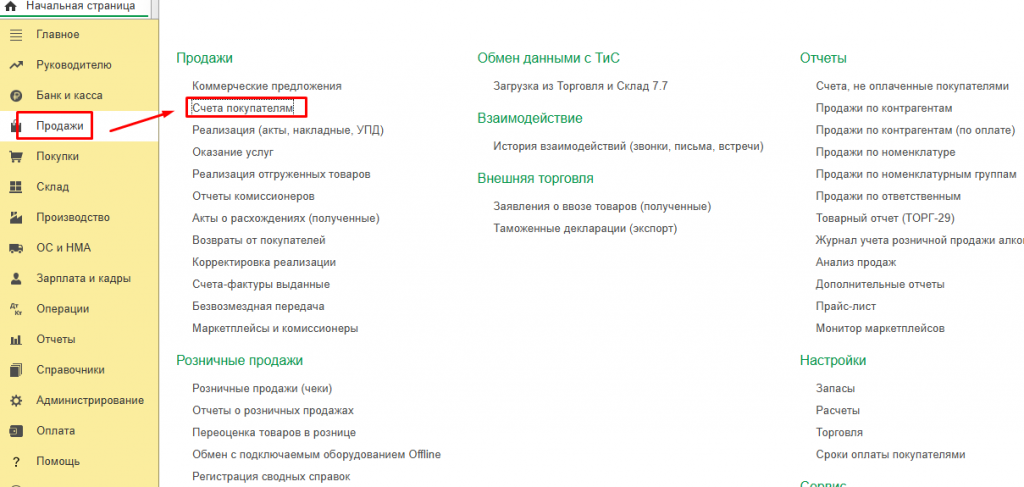Switch to the Начальная страница tab
The image size is (1024, 487).
pos(75,7)
